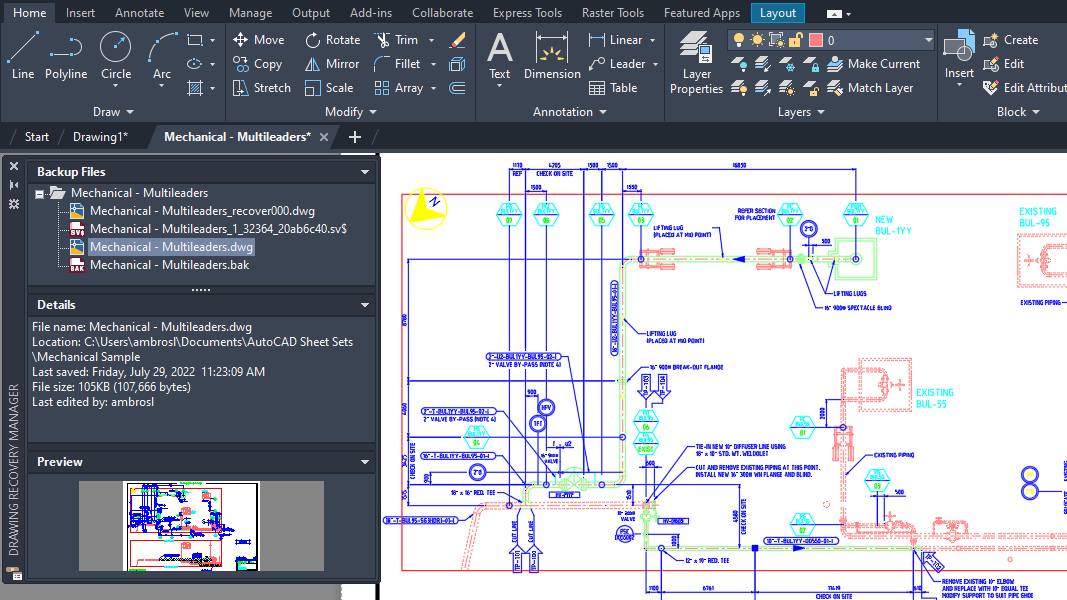The height and width of the screenshot is (600, 1067).
Task: Click the red layer color swatch
Action: coord(815,40)
